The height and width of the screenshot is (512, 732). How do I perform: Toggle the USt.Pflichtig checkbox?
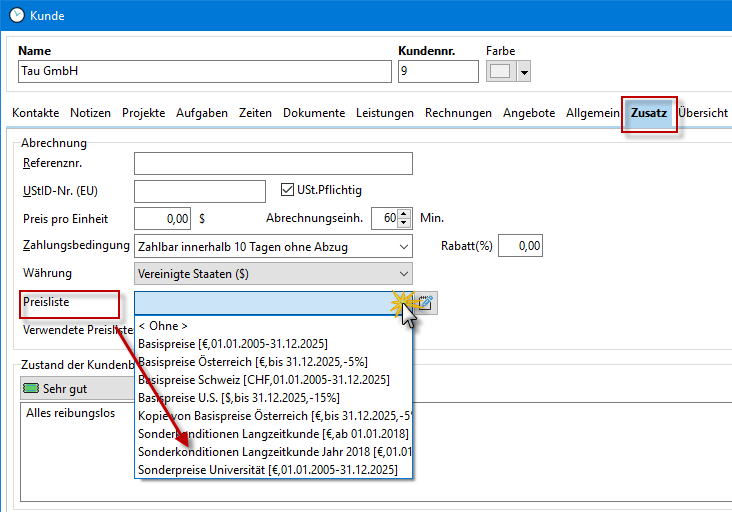(x=289, y=190)
